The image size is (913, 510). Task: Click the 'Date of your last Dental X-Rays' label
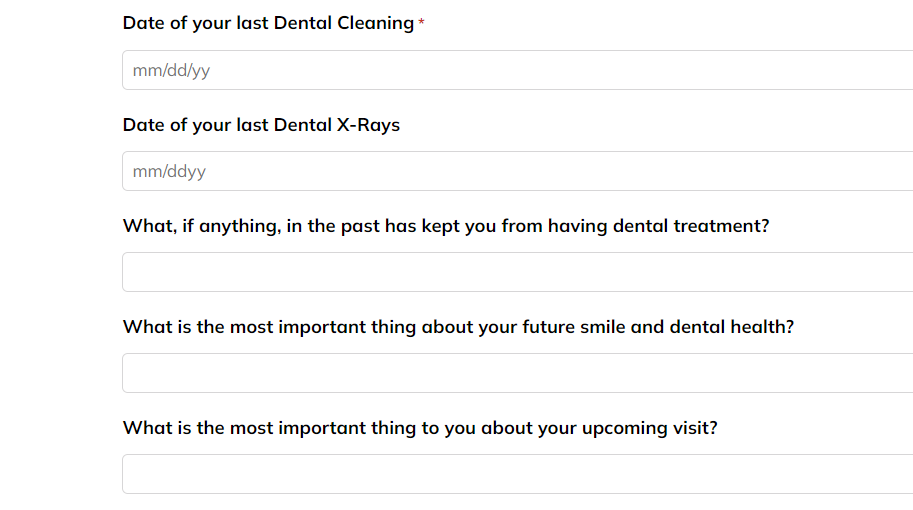(x=261, y=125)
